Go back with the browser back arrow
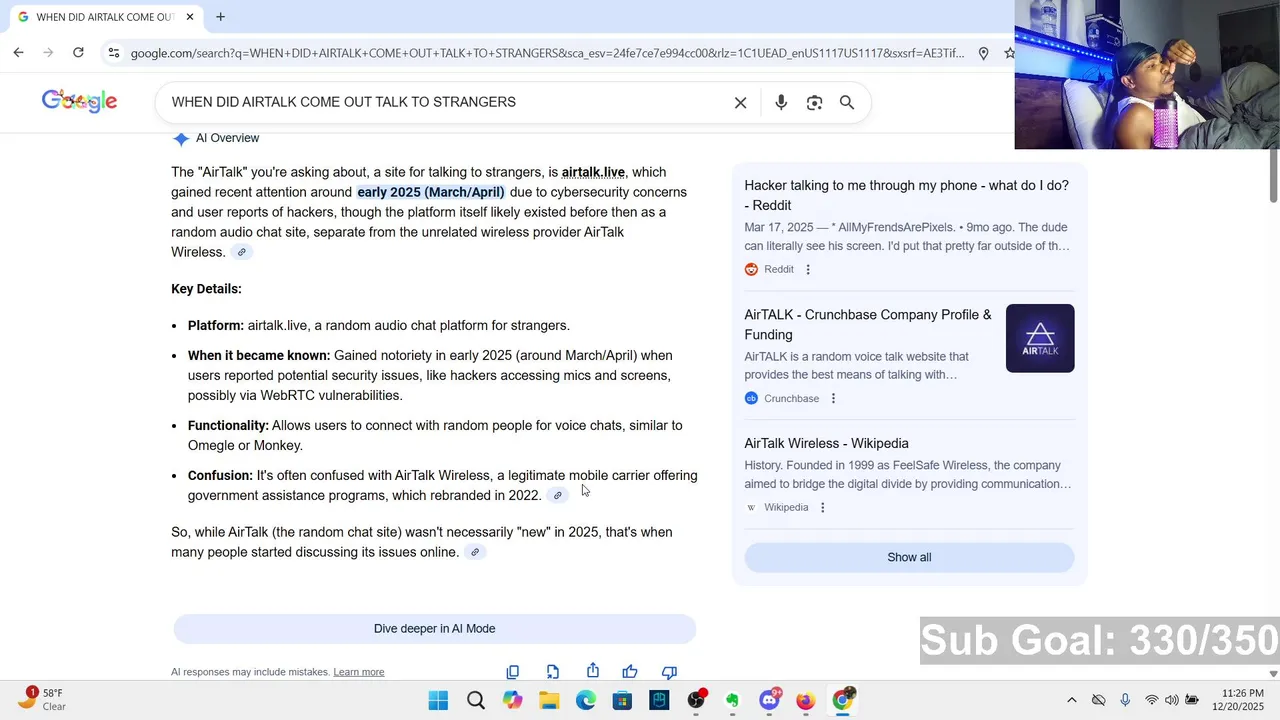Image resolution: width=1280 pixels, height=720 pixels. point(18,53)
